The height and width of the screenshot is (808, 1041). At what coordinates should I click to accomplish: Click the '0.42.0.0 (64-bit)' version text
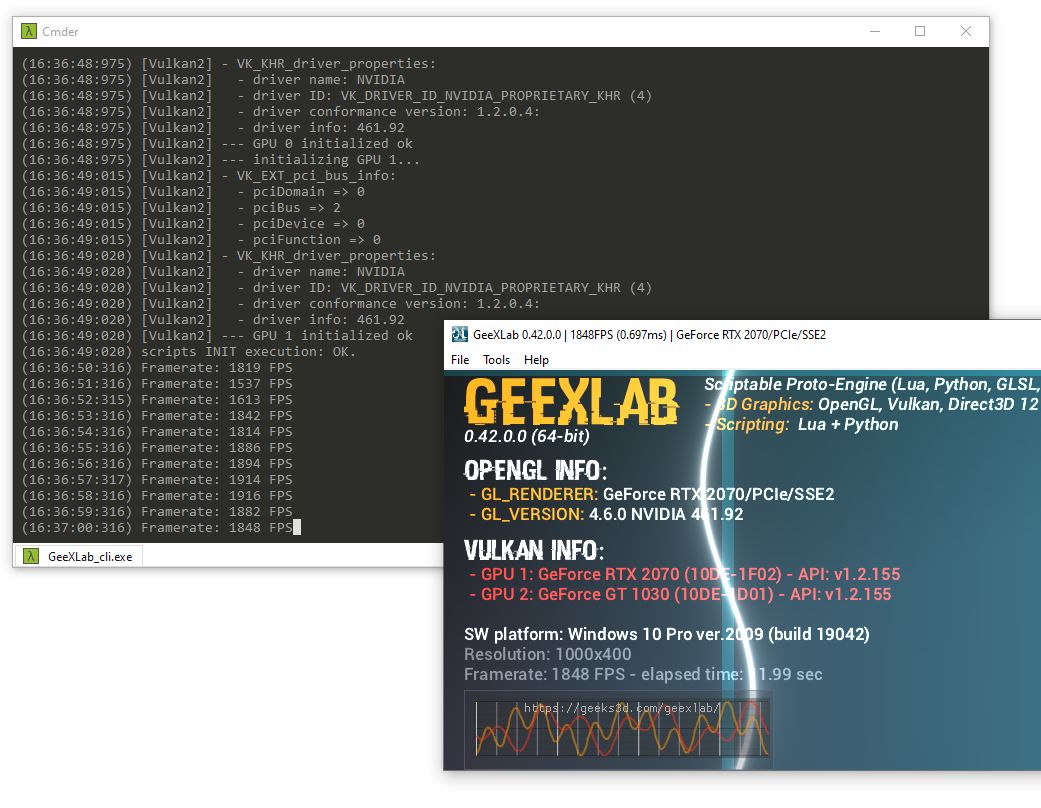[x=526, y=436]
